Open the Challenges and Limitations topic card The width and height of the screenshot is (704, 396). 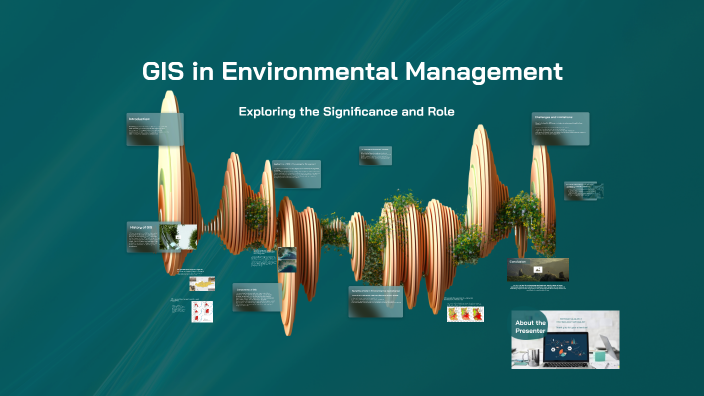(560, 129)
